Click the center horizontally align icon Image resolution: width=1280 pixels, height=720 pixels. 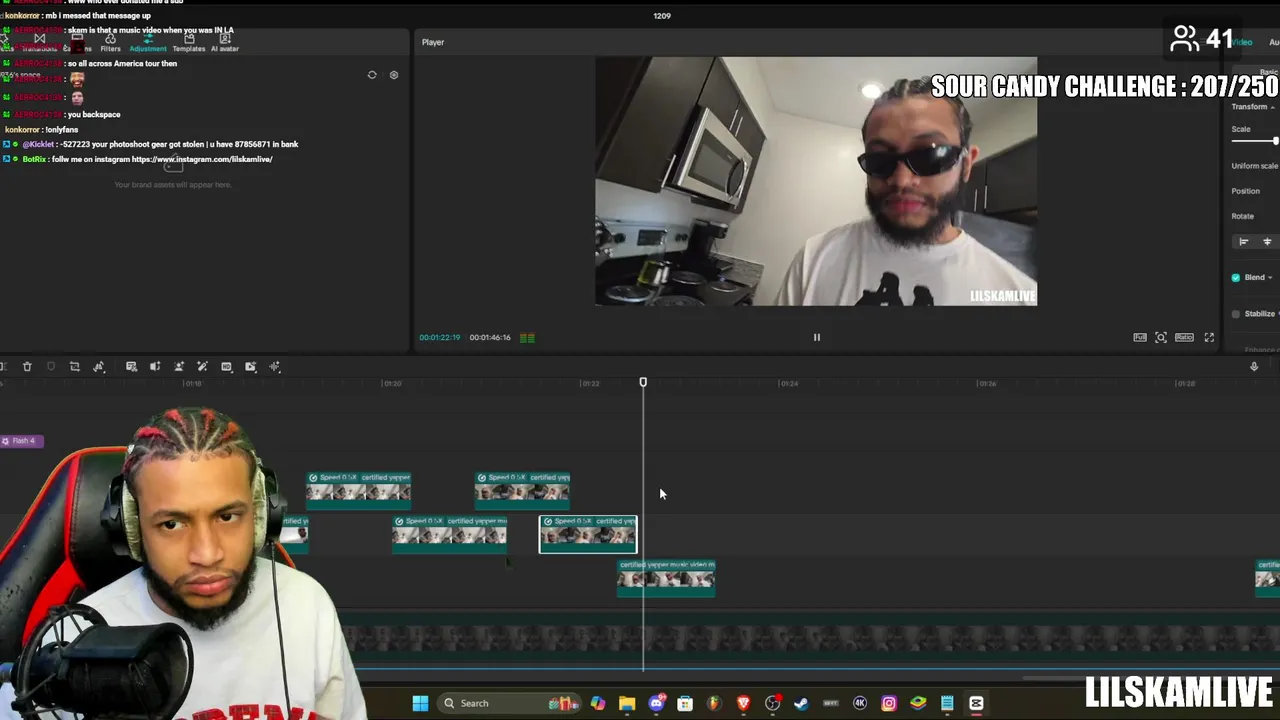1267,242
